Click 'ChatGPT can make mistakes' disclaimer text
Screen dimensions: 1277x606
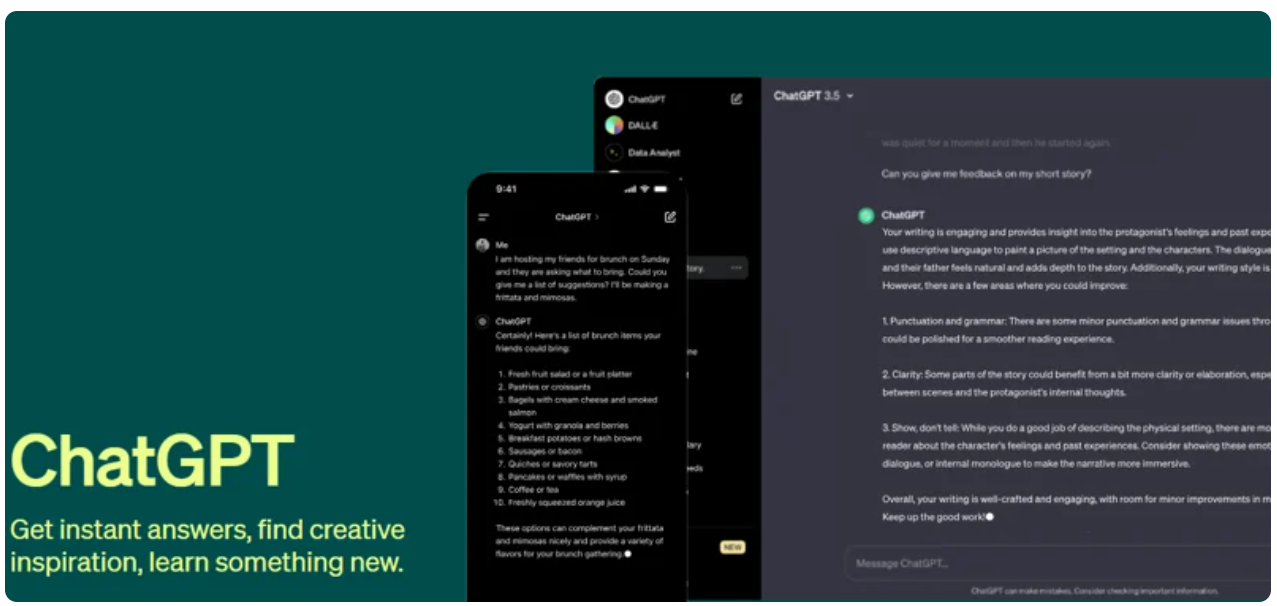point(1093,592)
